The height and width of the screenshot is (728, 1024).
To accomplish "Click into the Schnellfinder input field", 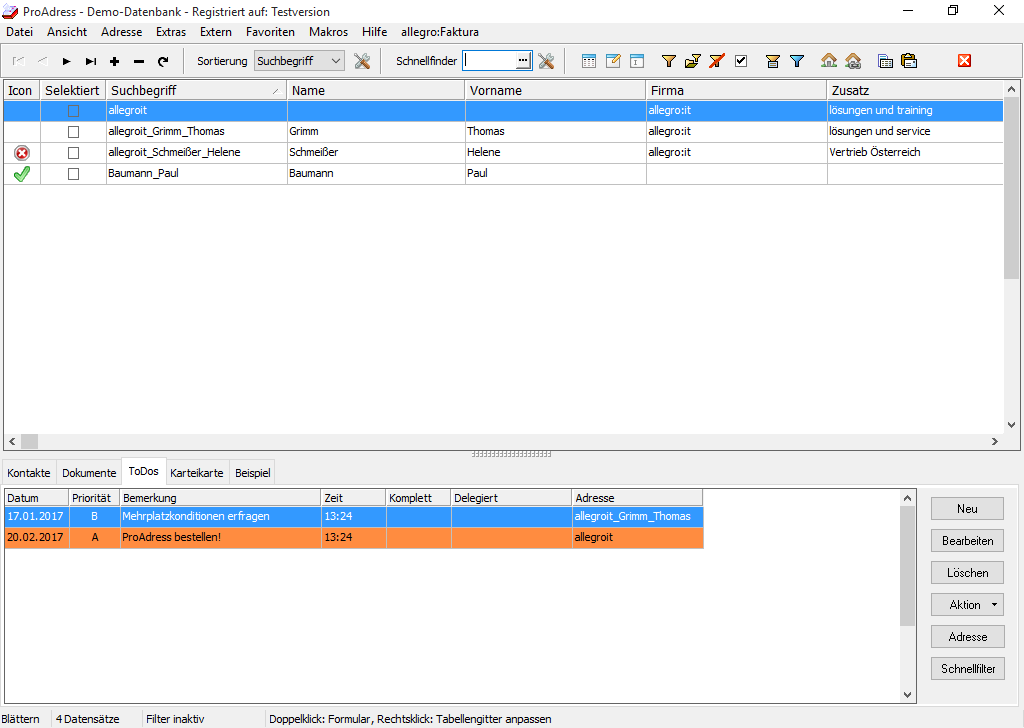I will (489, 61).
